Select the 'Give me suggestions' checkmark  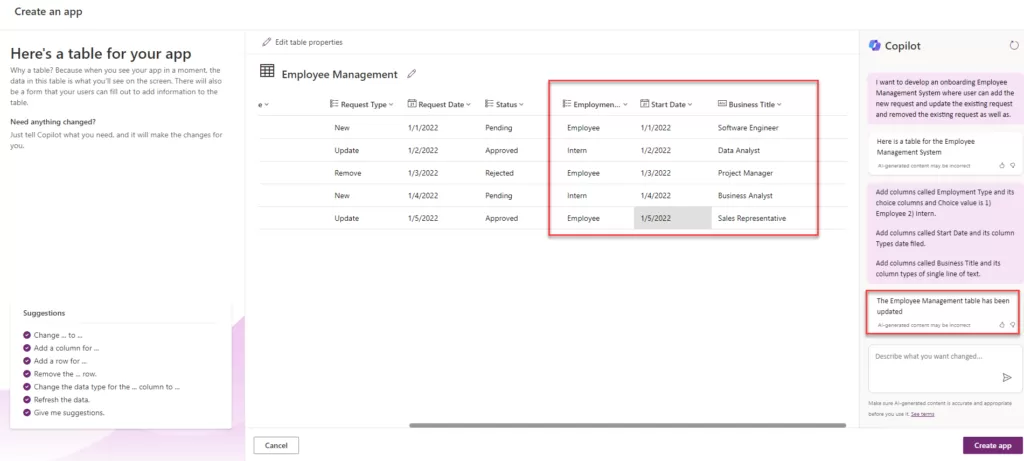[27, 412]
